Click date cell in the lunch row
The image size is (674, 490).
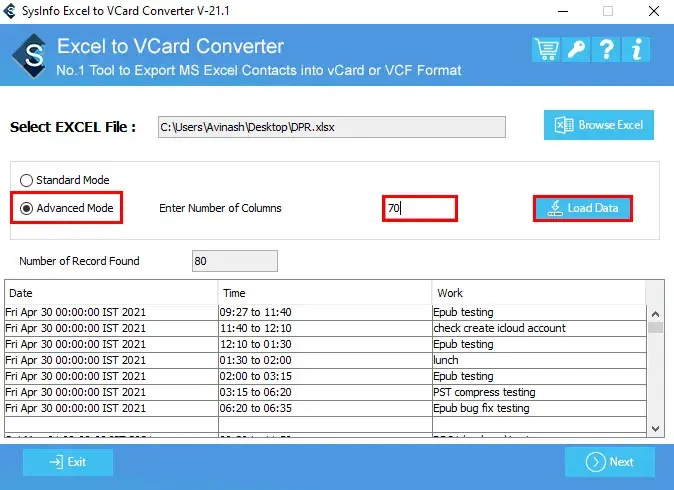coord(111,360)
